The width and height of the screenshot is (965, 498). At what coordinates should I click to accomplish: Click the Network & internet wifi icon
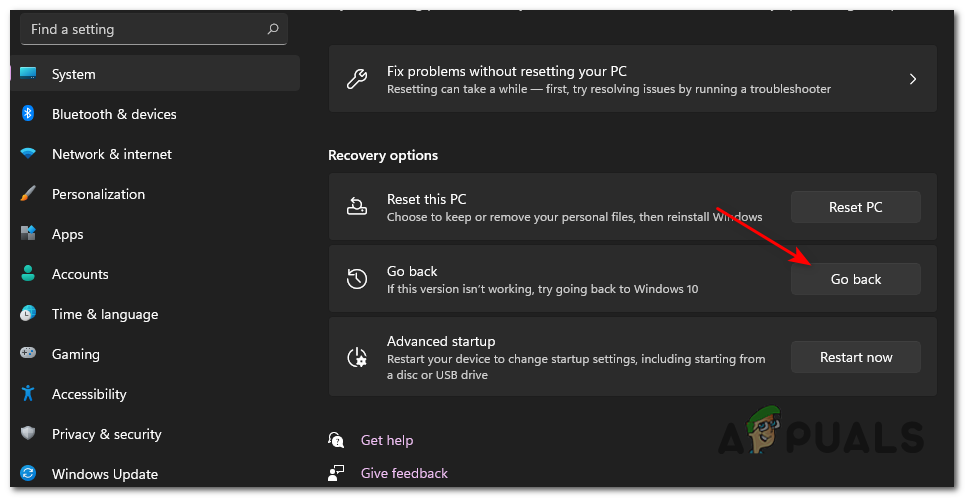[x=28, y=154]
